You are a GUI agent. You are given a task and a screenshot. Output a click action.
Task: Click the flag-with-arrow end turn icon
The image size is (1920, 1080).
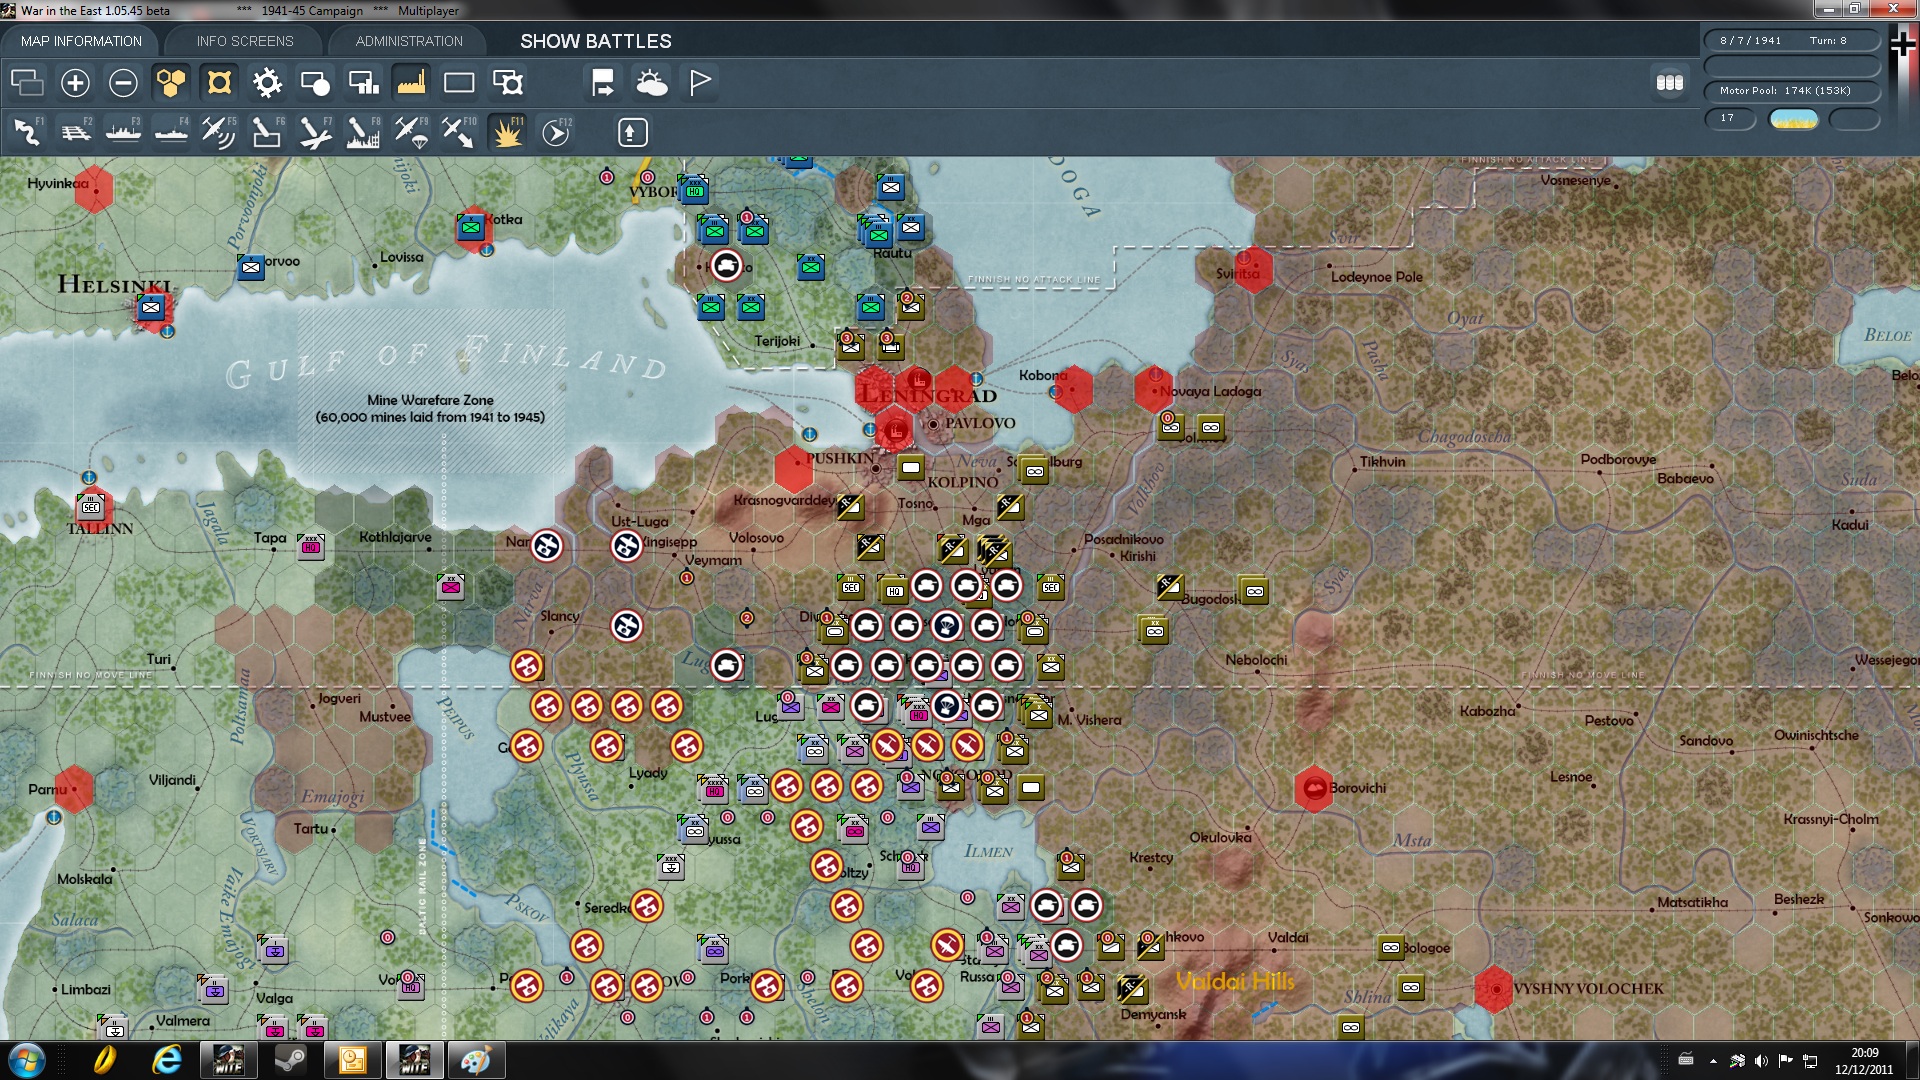[603, 83]
